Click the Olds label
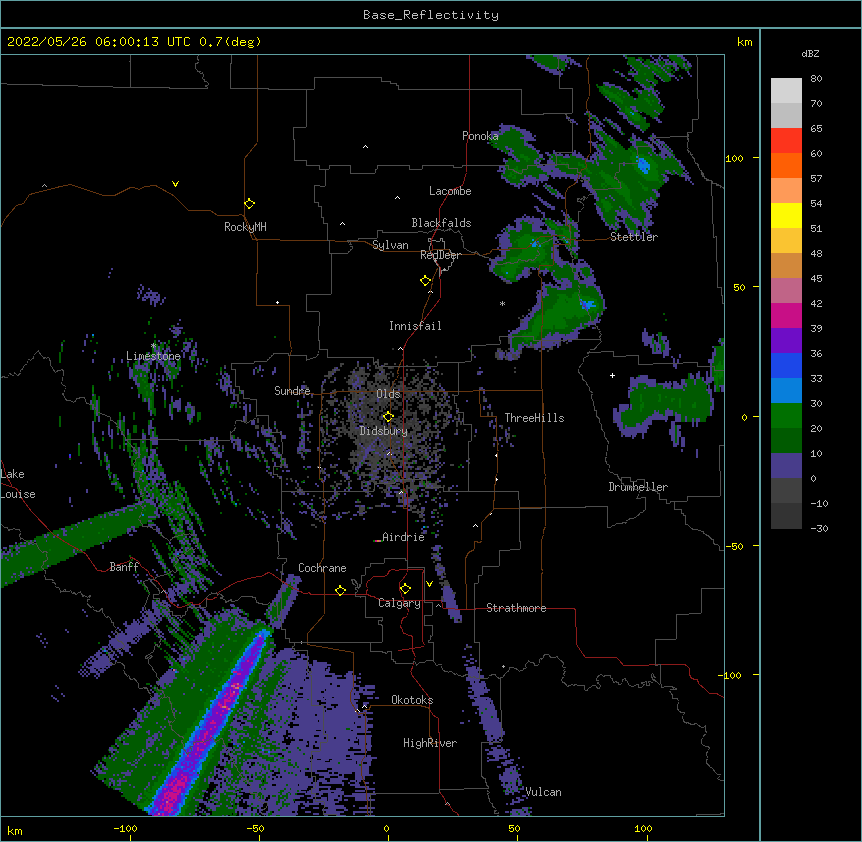The image size is (862, 842). pyautogui.click(x=388, y=394)
